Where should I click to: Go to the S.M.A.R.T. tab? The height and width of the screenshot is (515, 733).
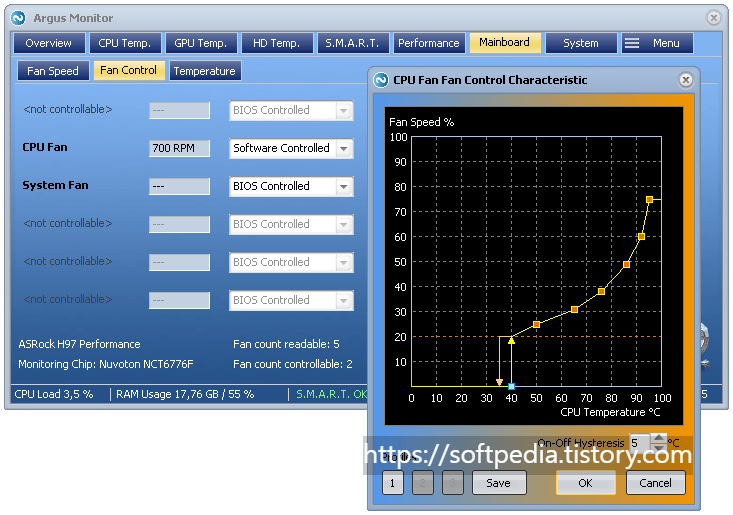353,43
